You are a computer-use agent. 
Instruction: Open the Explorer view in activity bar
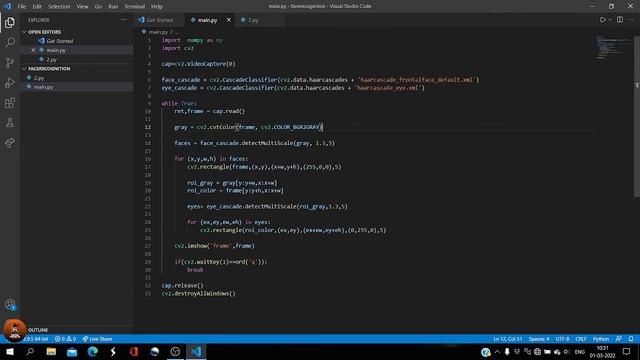(x=10, y=22)
